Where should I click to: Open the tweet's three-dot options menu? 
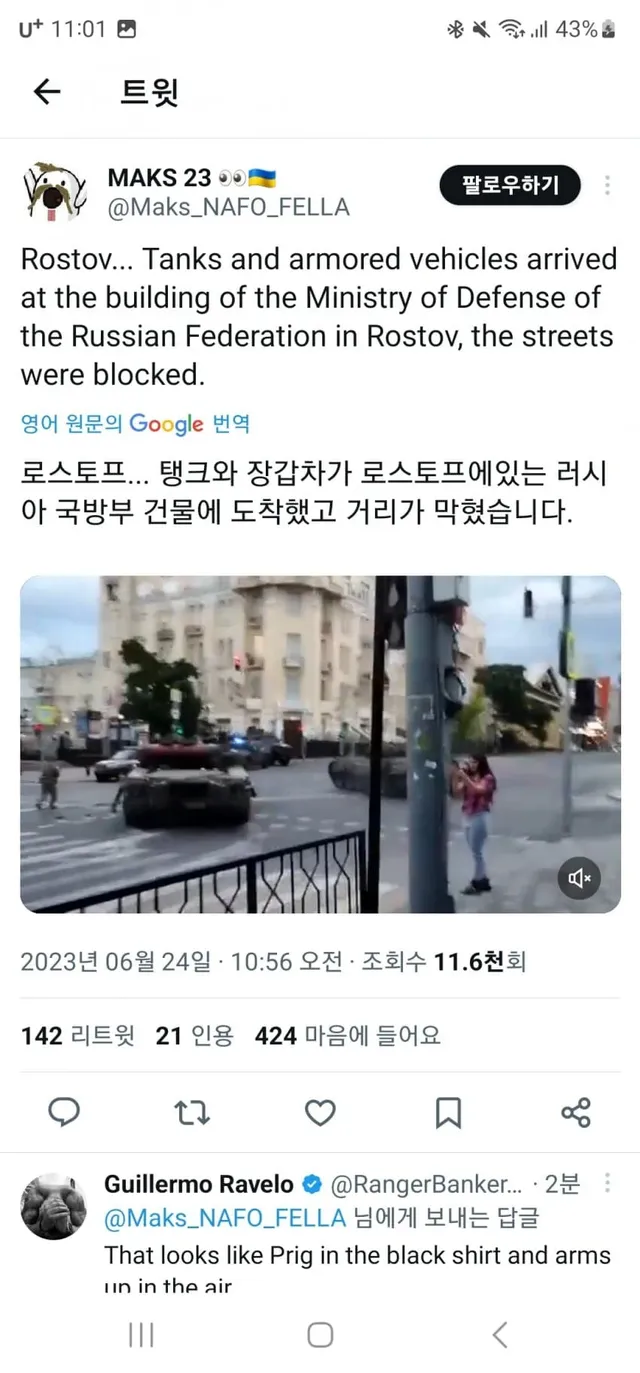(x=607, y=185)
